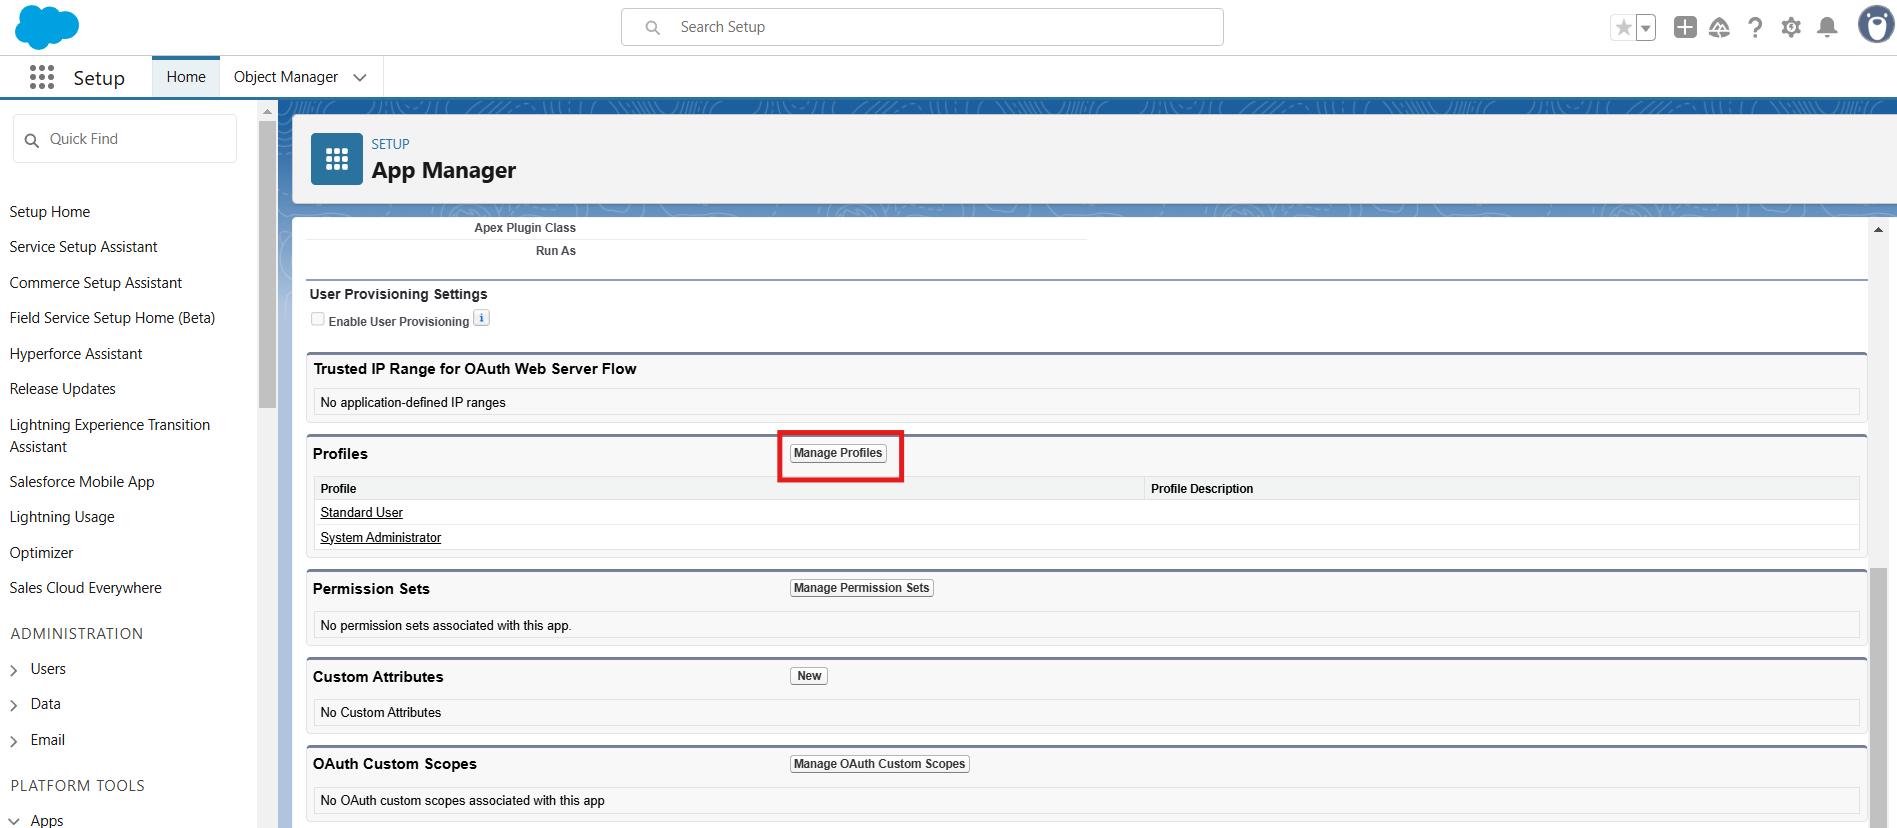Click Manage OAuth Custom Scopes button
The image size is (1897, 828).
[x=880, y=764]
